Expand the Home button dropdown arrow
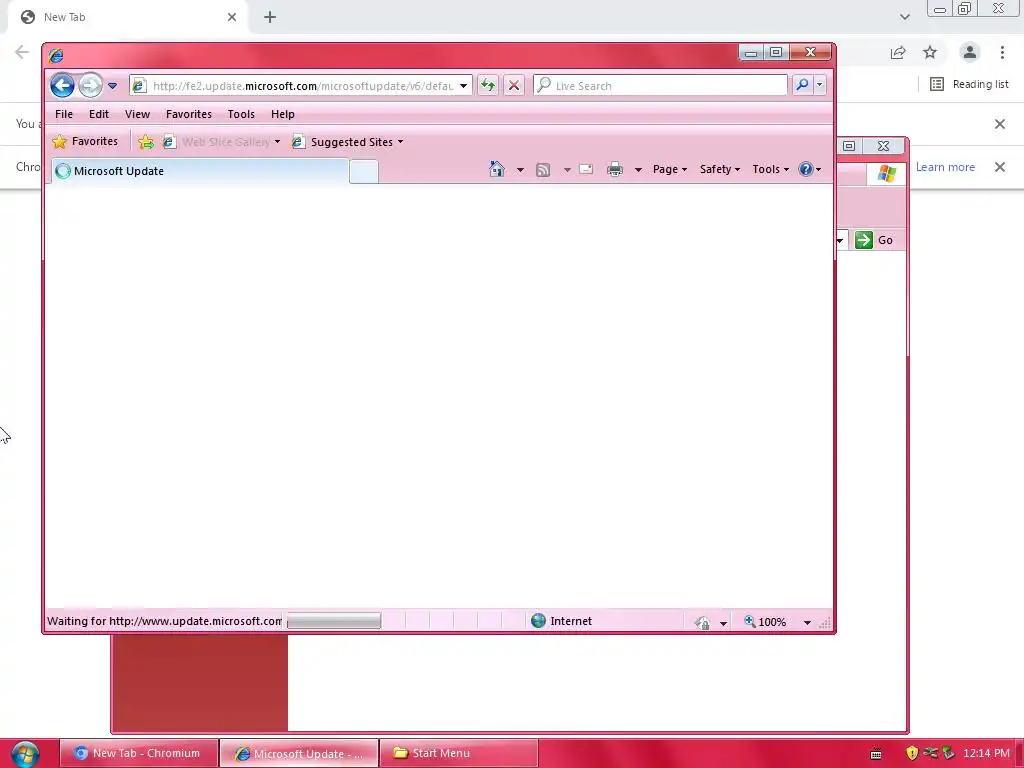Screen dimensions: 1024x768 tap(520, 170)
